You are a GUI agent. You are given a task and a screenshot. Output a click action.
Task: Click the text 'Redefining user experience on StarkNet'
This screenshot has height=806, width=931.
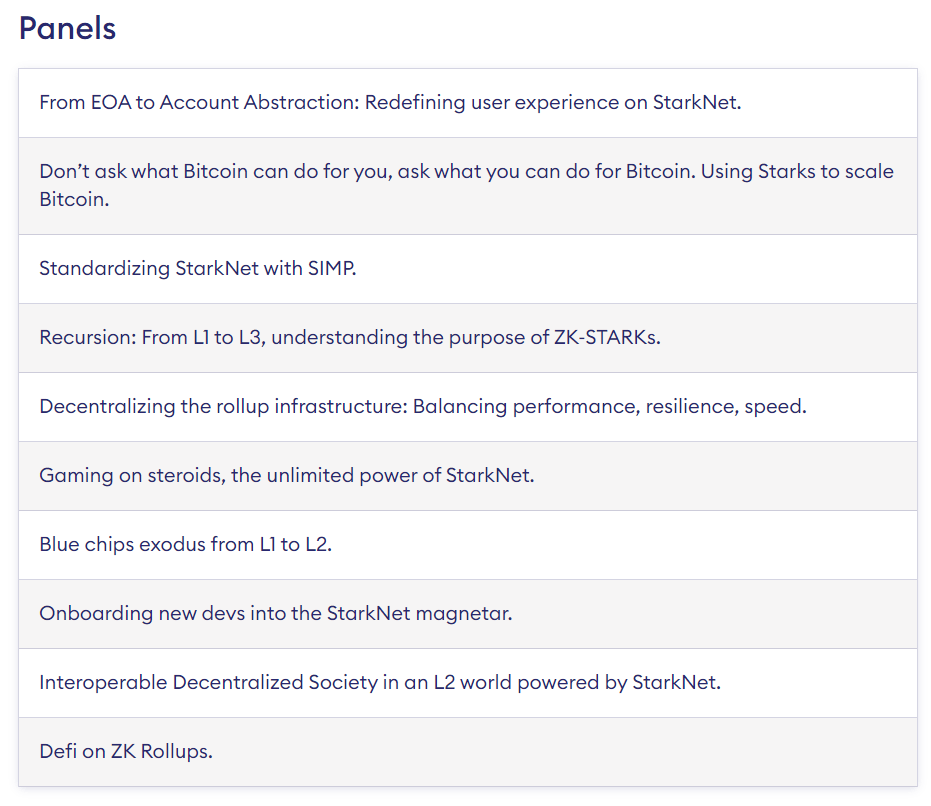coord(553,103)
